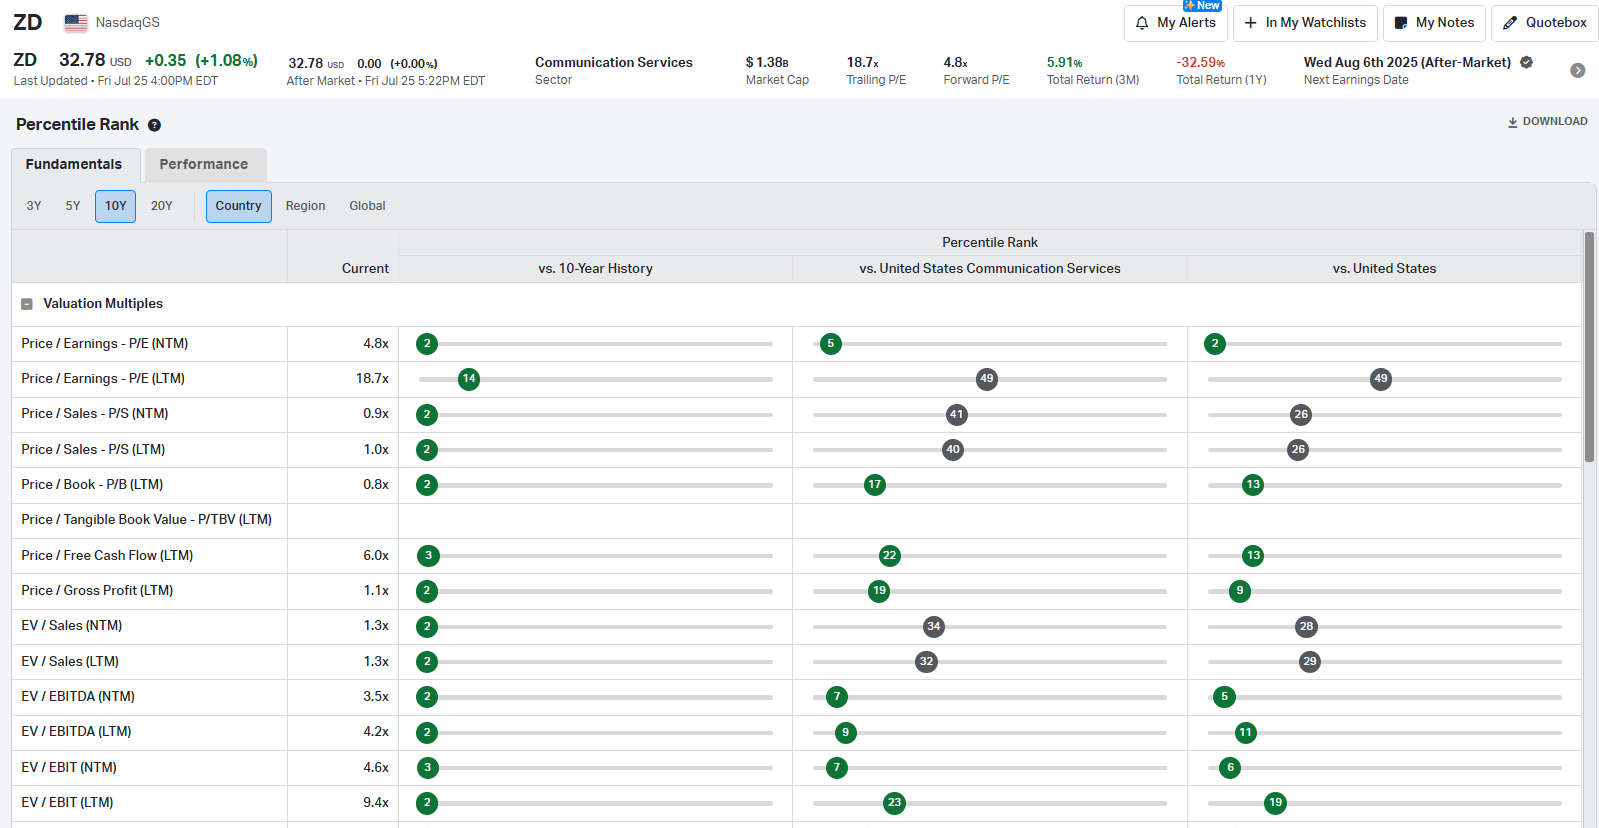Select the 20Y time period
1599x828 pixels.
(162, 206)
